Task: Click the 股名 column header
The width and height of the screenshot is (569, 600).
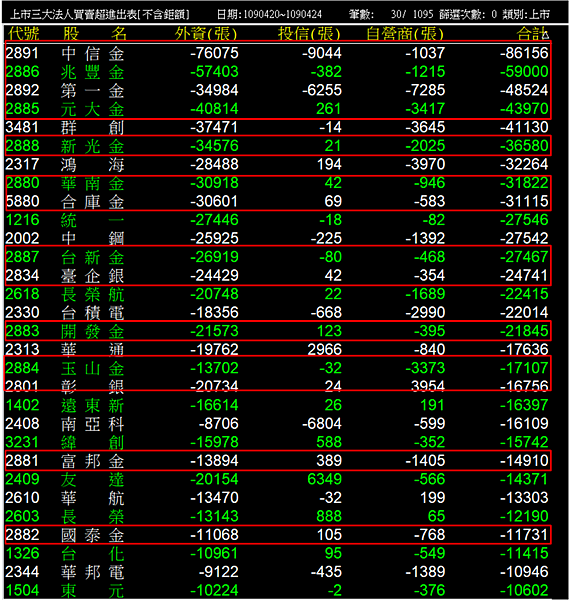Action: click(95, 34)
